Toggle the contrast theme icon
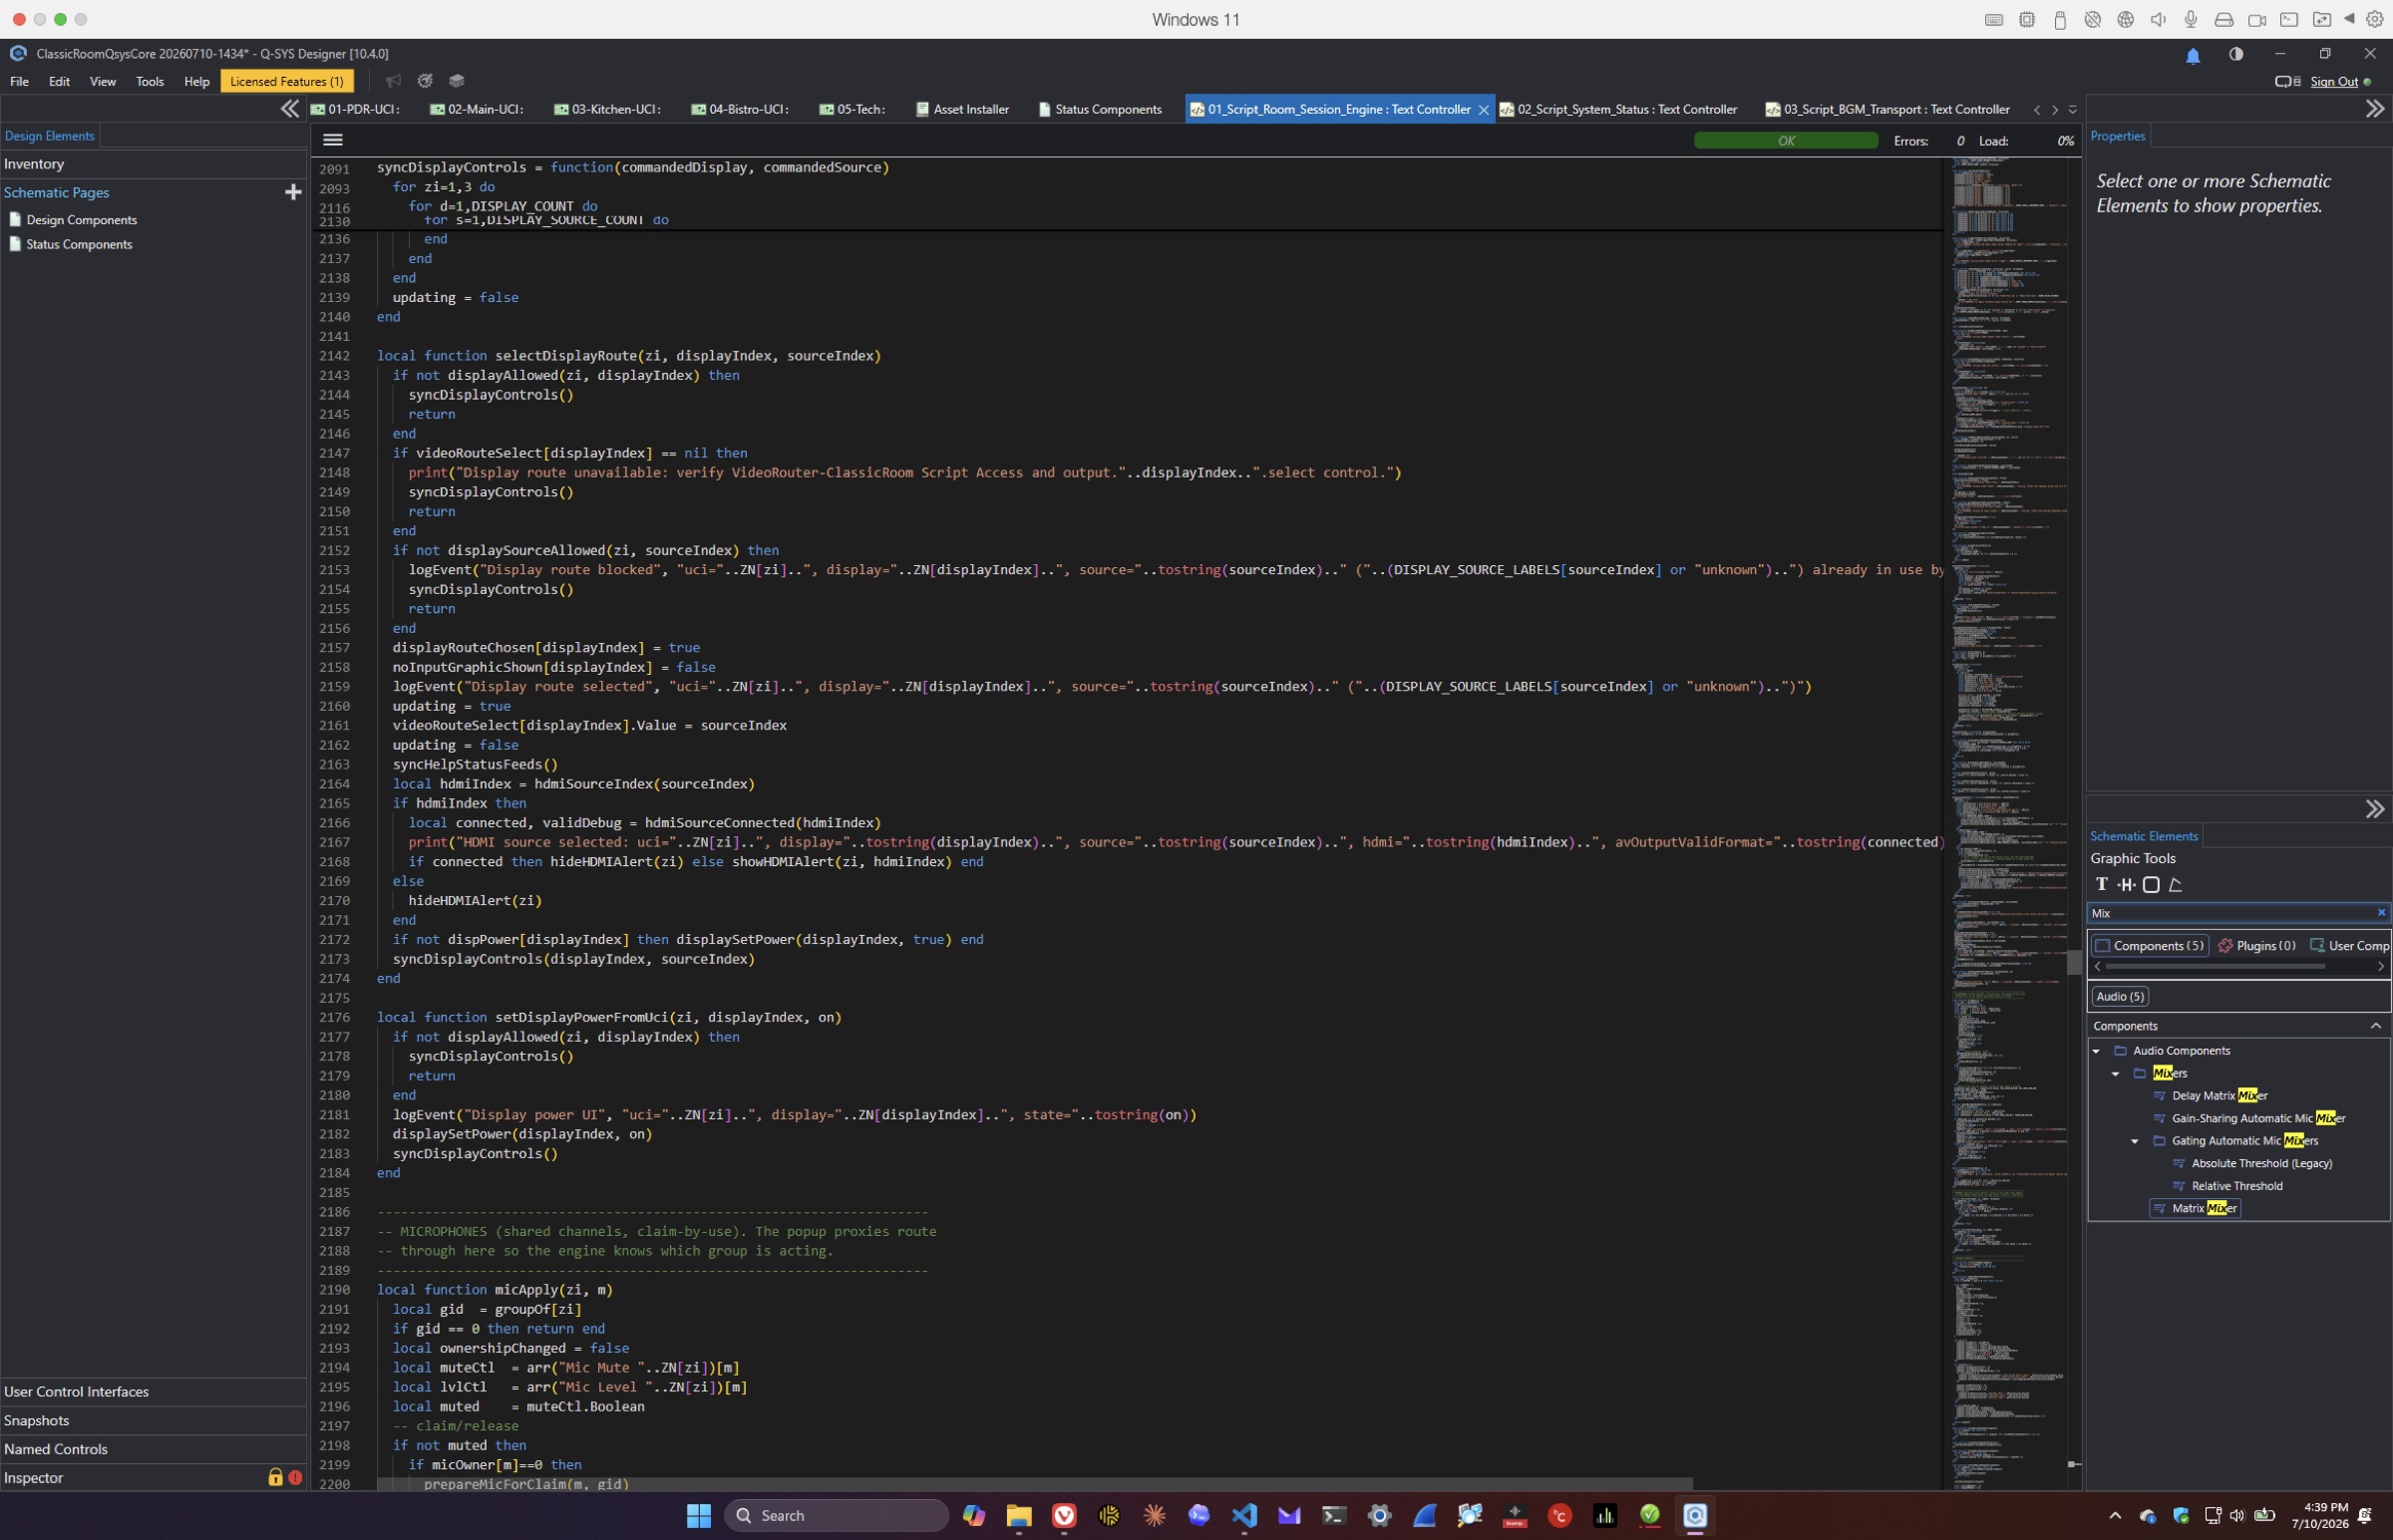This screenshot has height=1540, width=2393. 2236,54
